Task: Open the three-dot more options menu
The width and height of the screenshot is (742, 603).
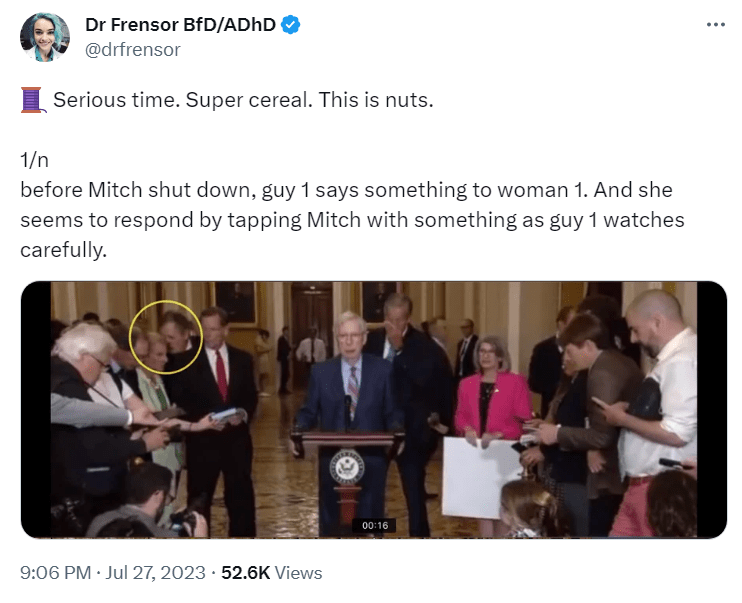Action: [714, 24]
